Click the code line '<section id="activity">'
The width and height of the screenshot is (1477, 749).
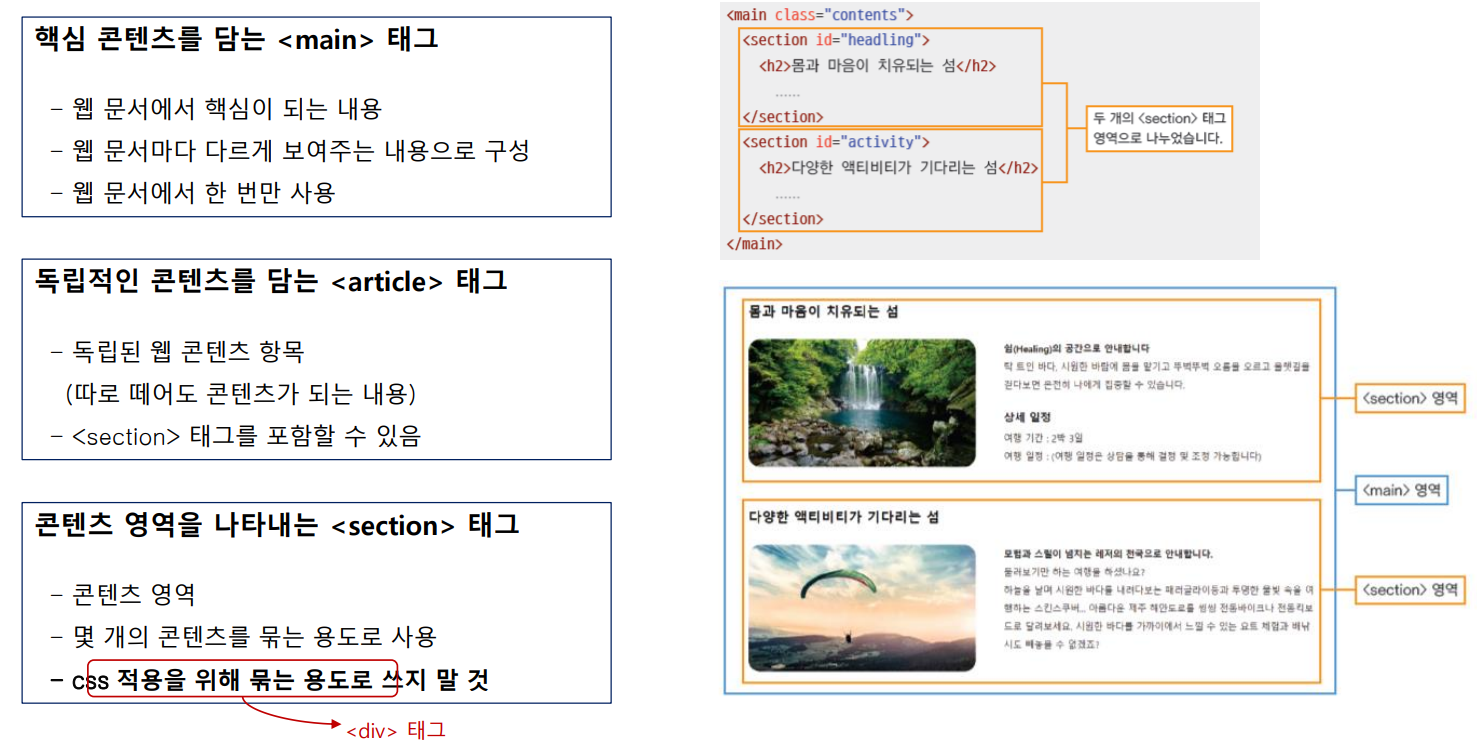pos(836,142)
